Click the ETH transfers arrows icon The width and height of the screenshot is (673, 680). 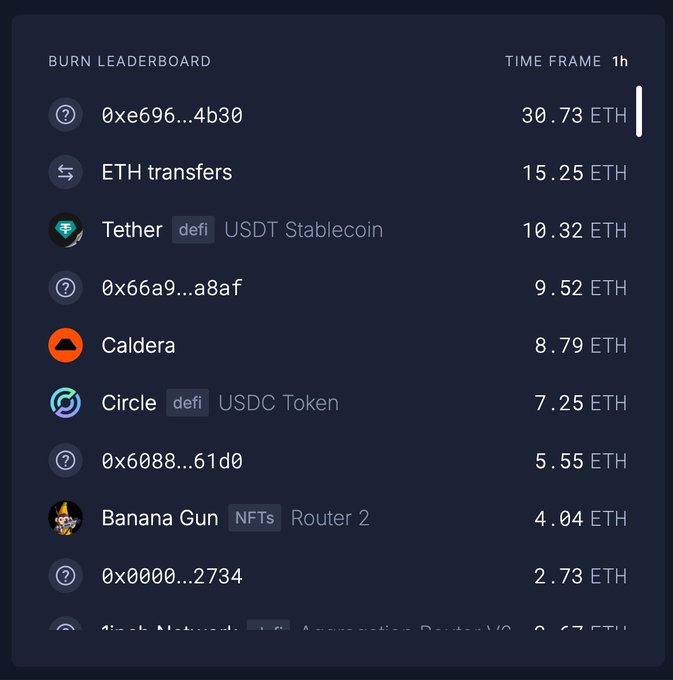[x=65, y=173]
